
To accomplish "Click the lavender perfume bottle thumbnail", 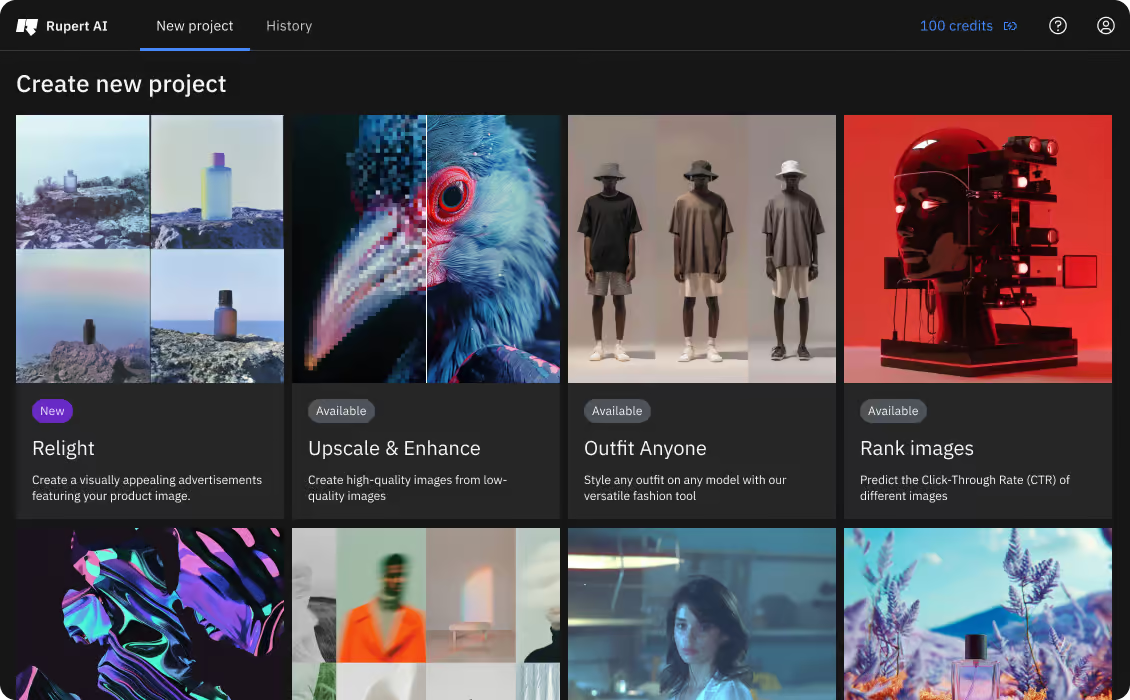I will pyautogui.click(x=978, y=614).
